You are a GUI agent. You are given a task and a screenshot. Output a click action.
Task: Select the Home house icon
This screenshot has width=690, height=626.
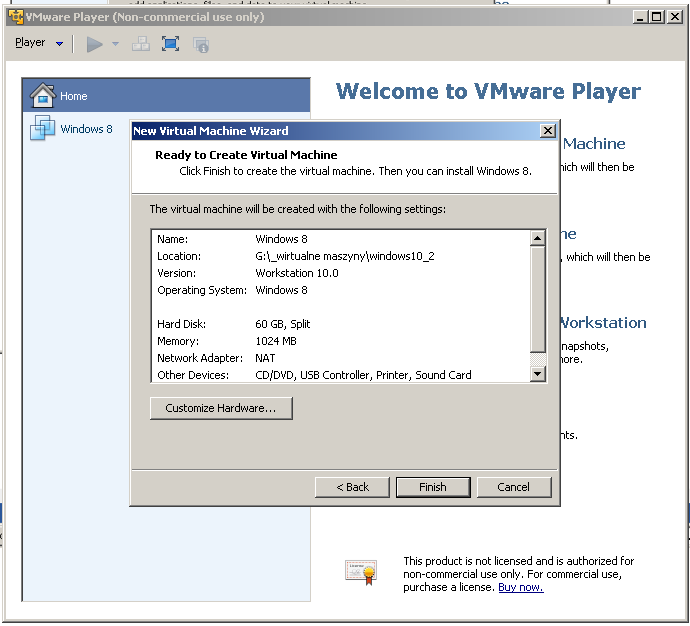[x=43, y=95]
